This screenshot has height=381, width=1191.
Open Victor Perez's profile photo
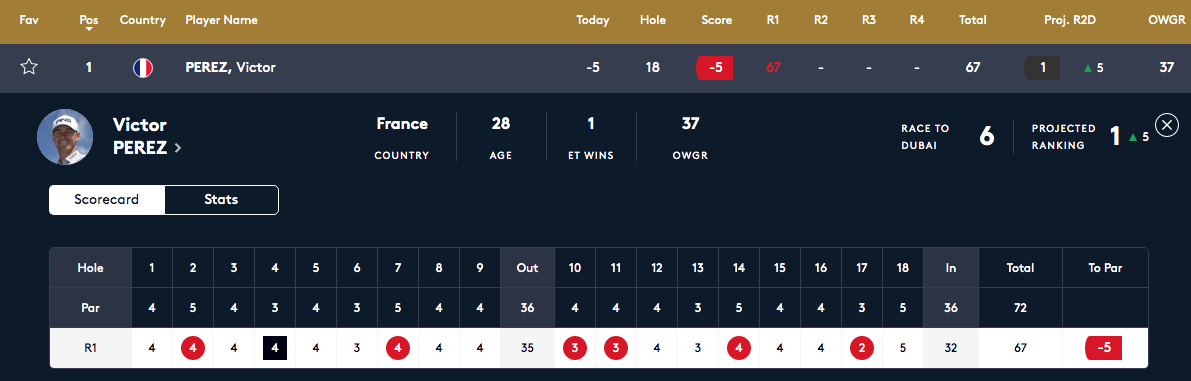click(x=65, y=137)
